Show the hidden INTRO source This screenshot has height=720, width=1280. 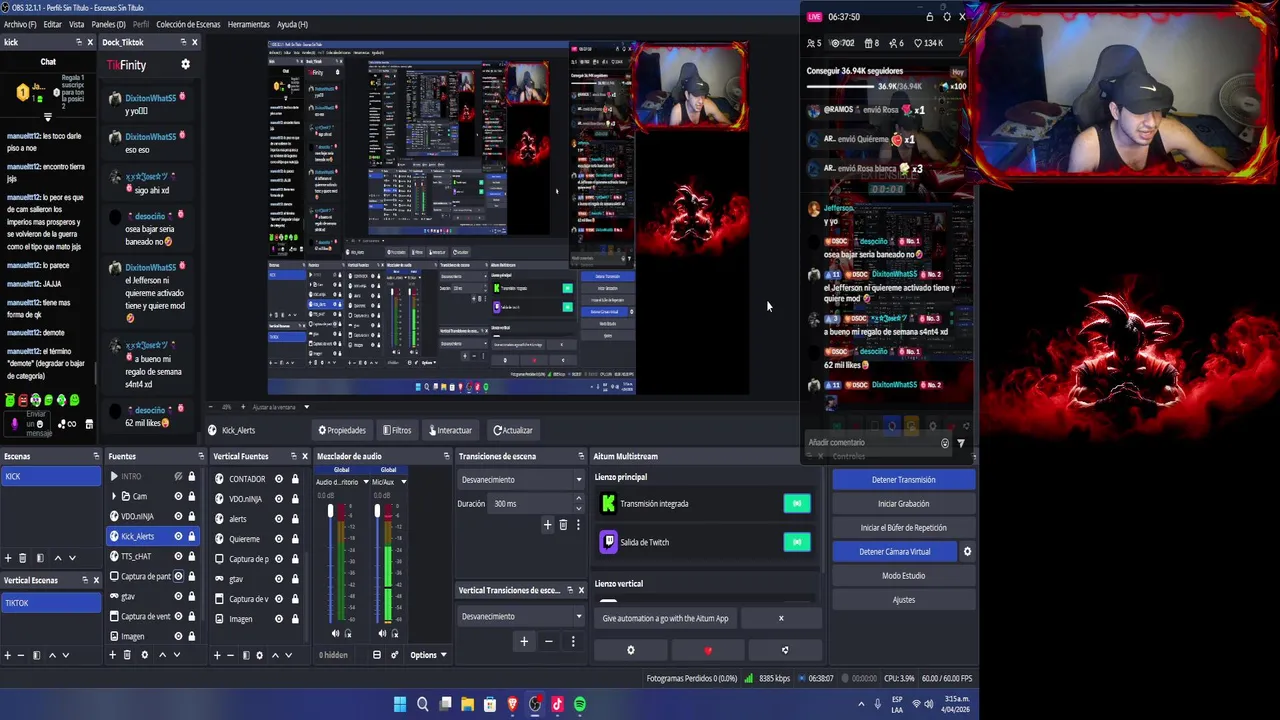178,477
